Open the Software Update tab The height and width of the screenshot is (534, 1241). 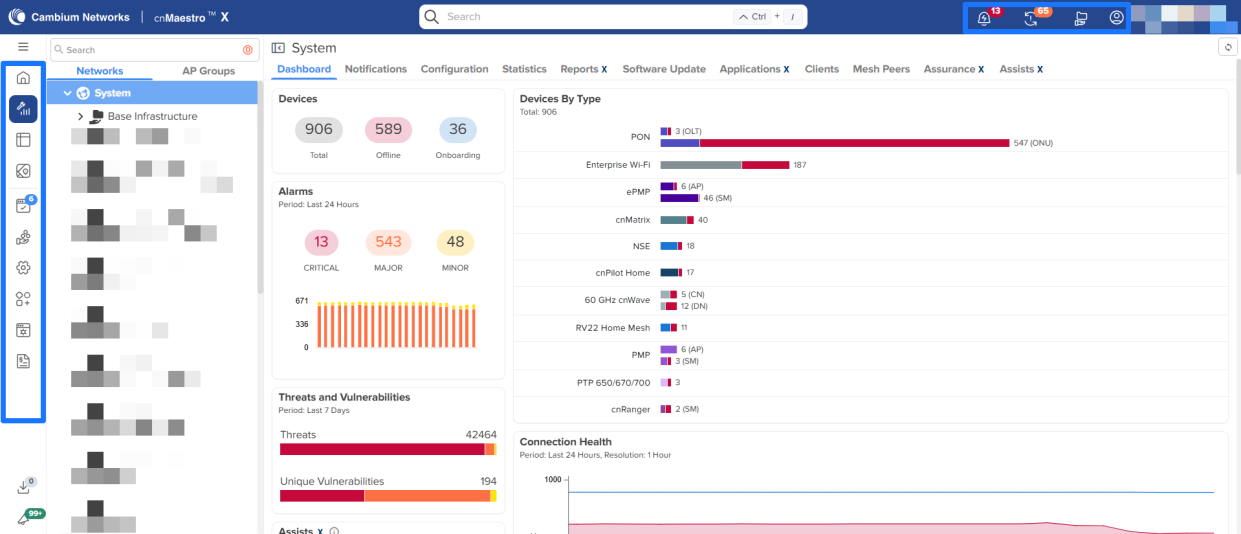point(663,69)
